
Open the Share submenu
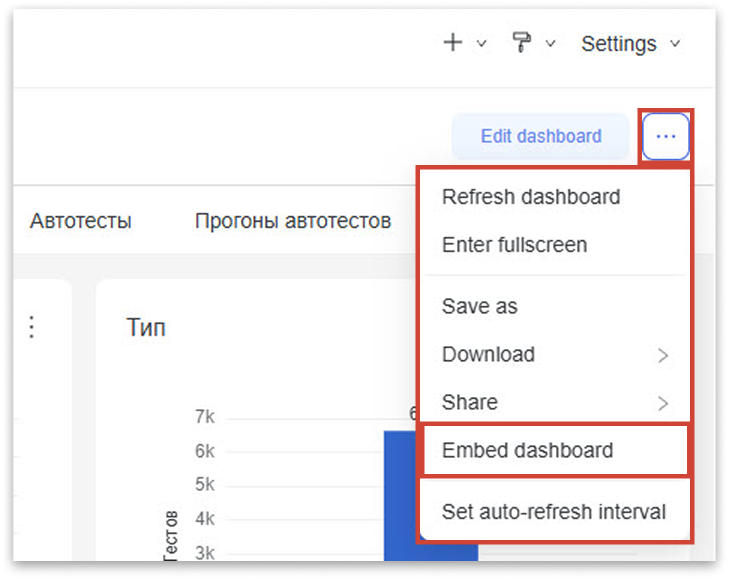pyautogui.click(x=554, y=402)
